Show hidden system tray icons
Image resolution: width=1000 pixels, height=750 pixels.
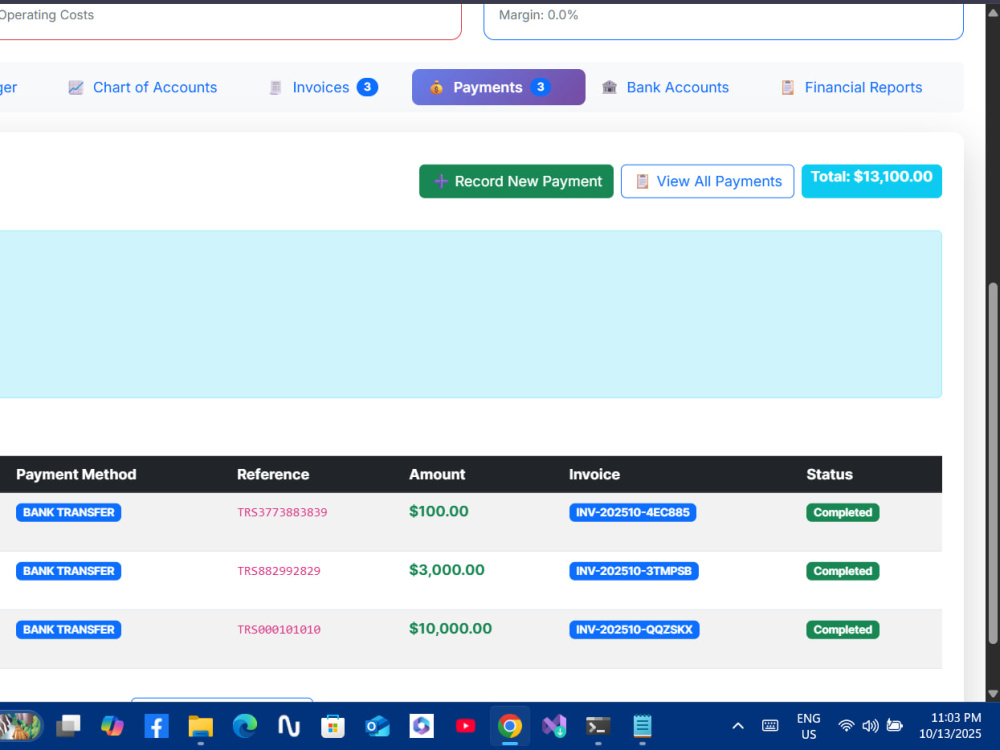click(x=738, y=726)
